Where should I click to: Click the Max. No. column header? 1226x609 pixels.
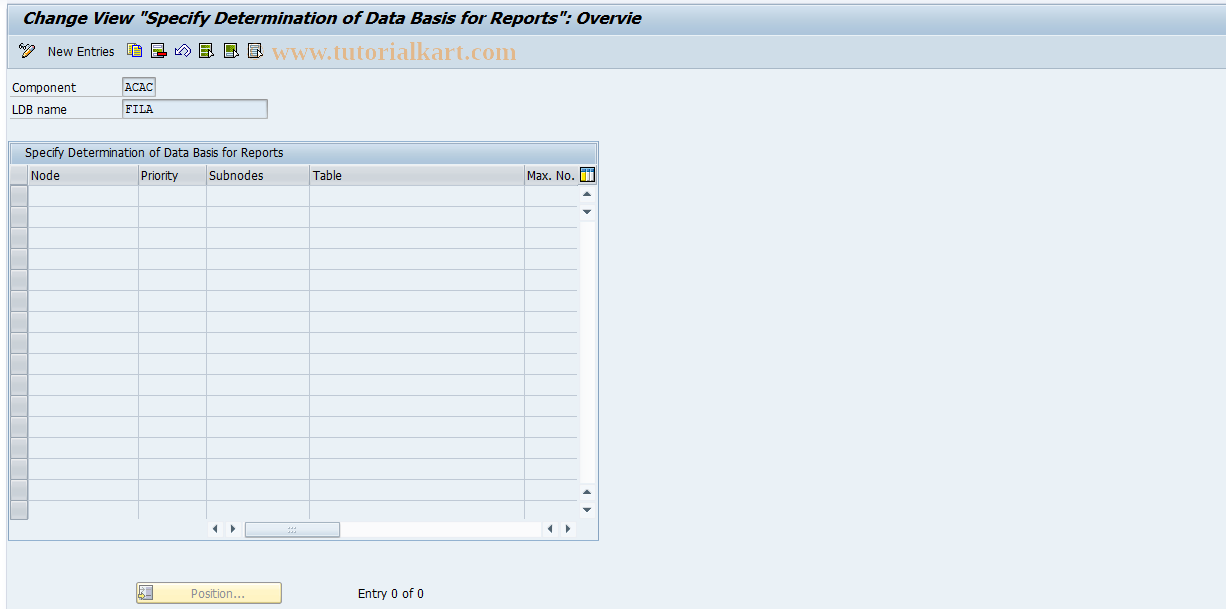551,176
